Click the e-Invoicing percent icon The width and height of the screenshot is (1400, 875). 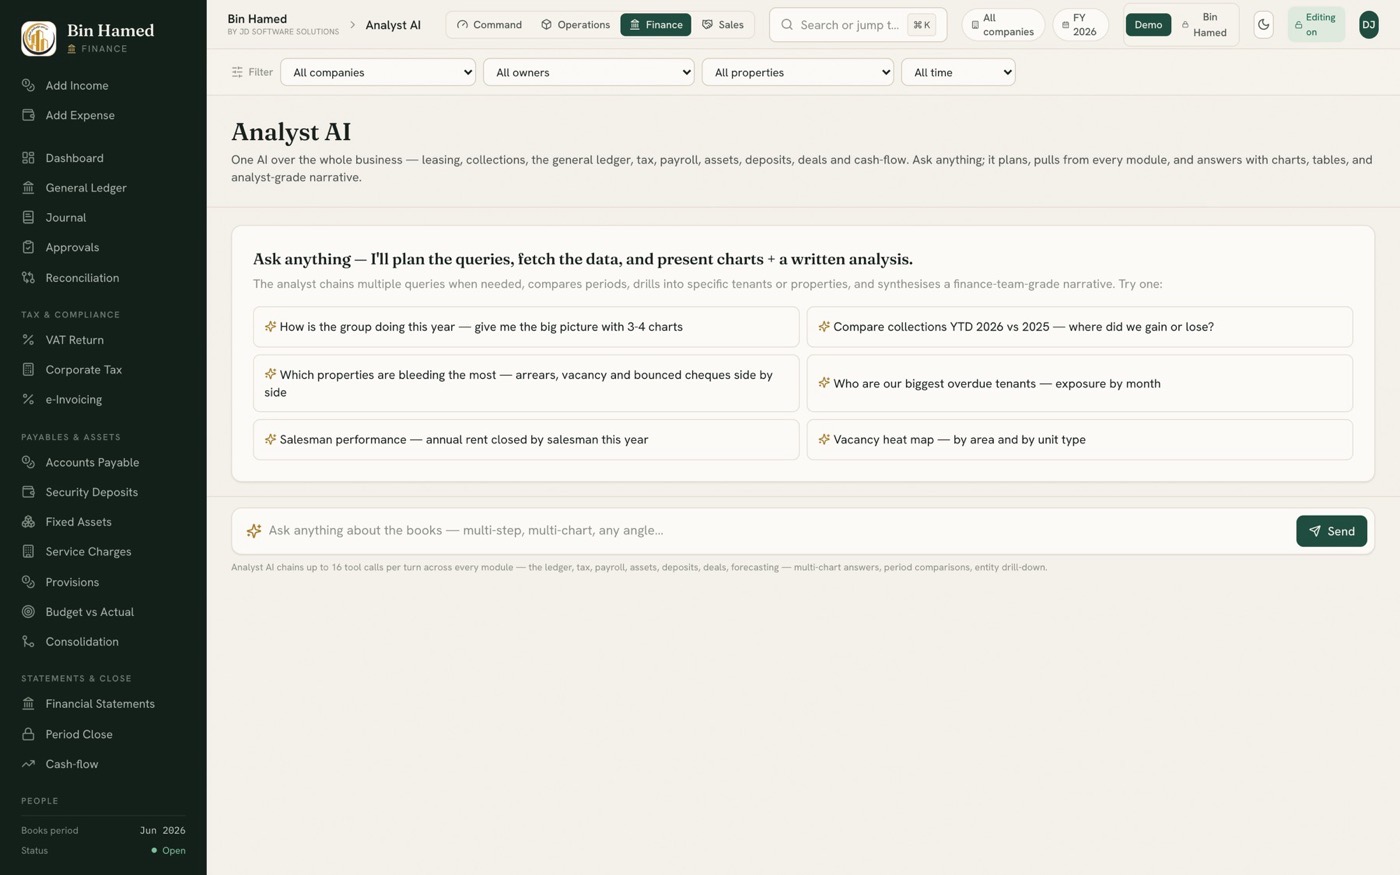tap(28, 400)
